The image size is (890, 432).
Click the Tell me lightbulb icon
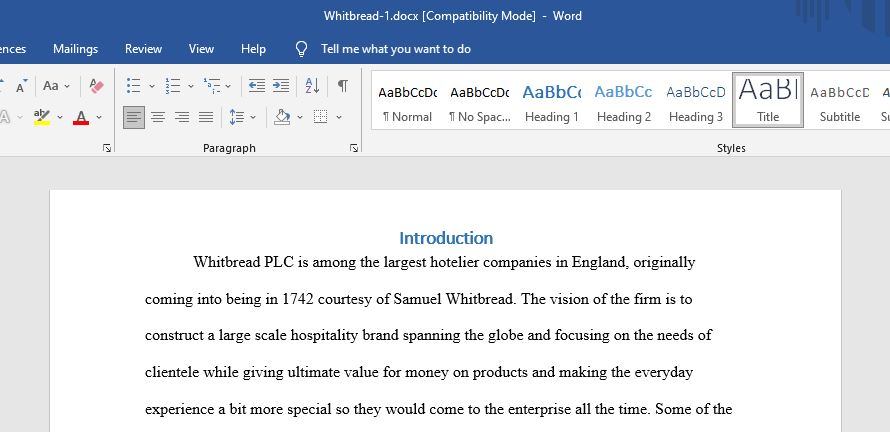(301, 49)
